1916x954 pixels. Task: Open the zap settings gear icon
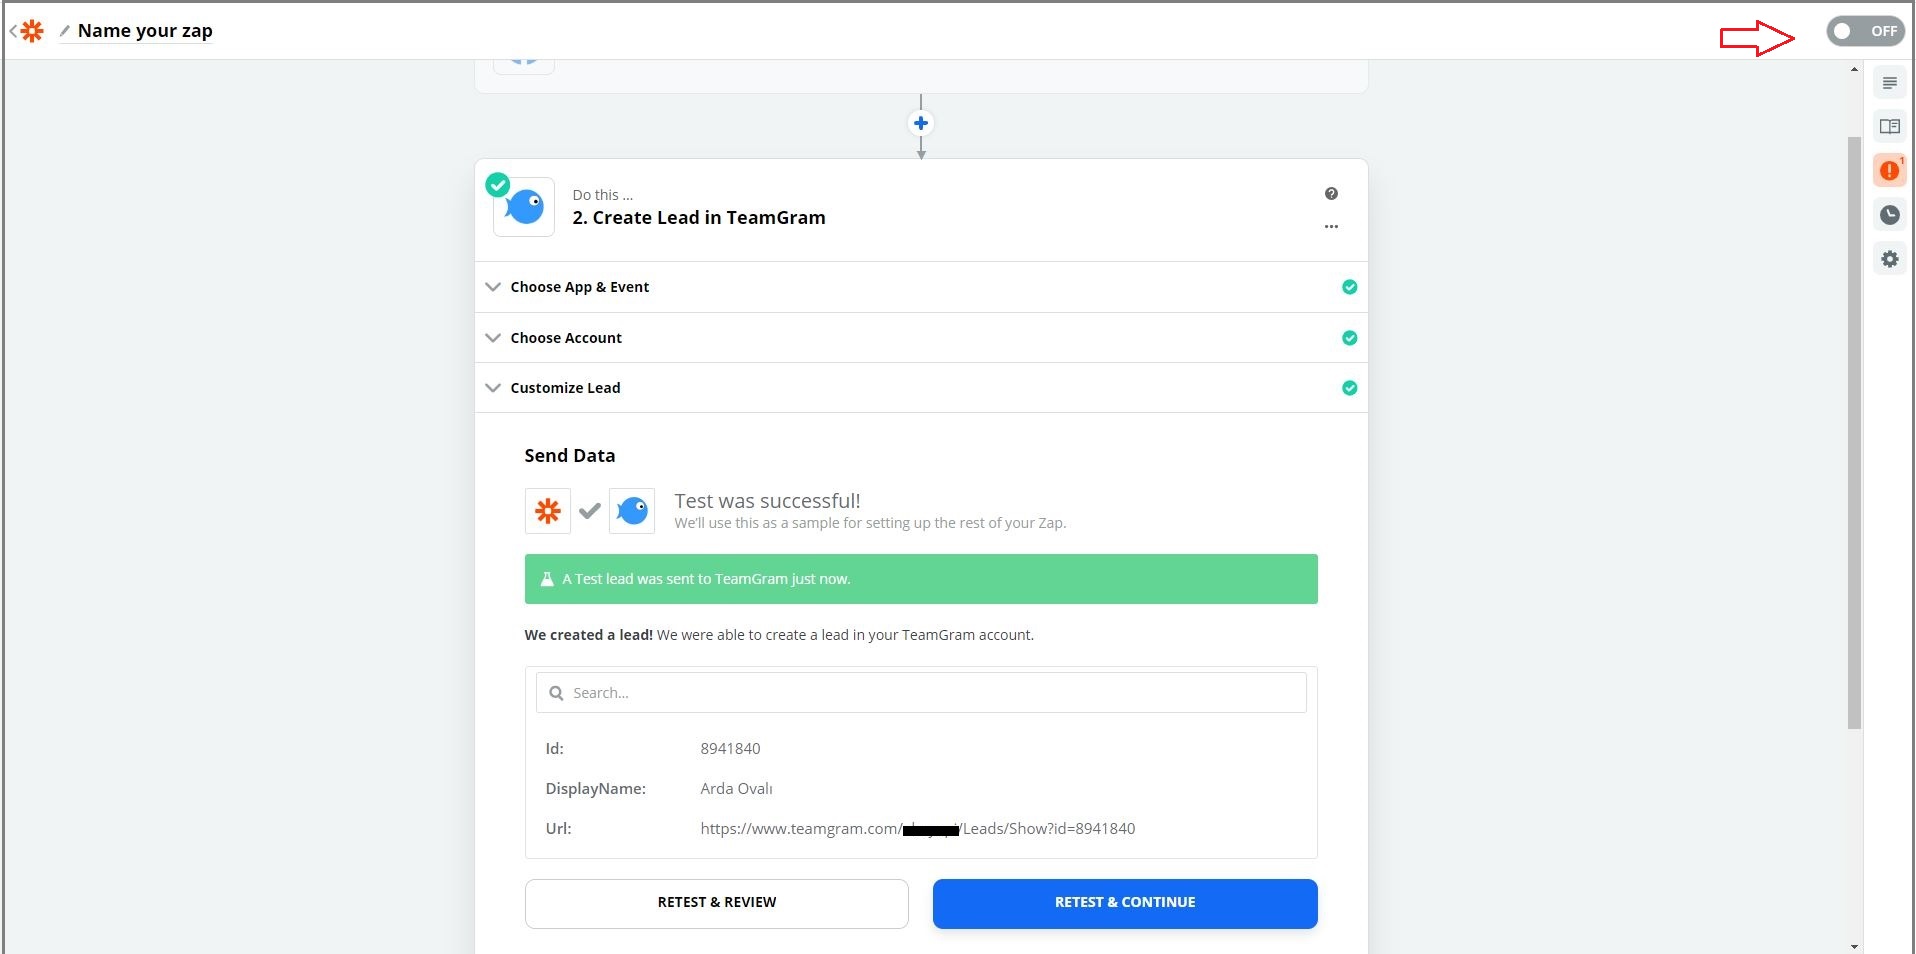[x=1889, y=259]
